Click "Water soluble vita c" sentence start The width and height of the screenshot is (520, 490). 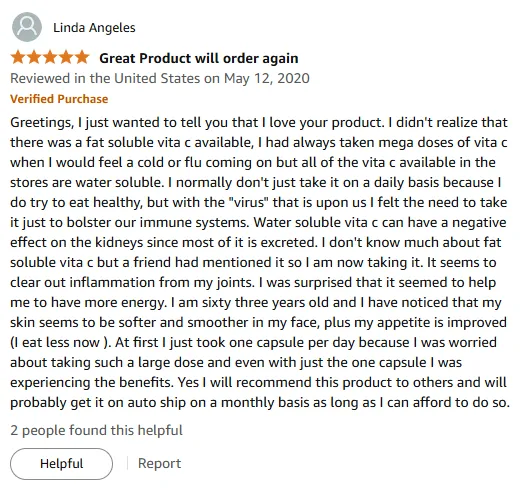click(x=316, y=222)
